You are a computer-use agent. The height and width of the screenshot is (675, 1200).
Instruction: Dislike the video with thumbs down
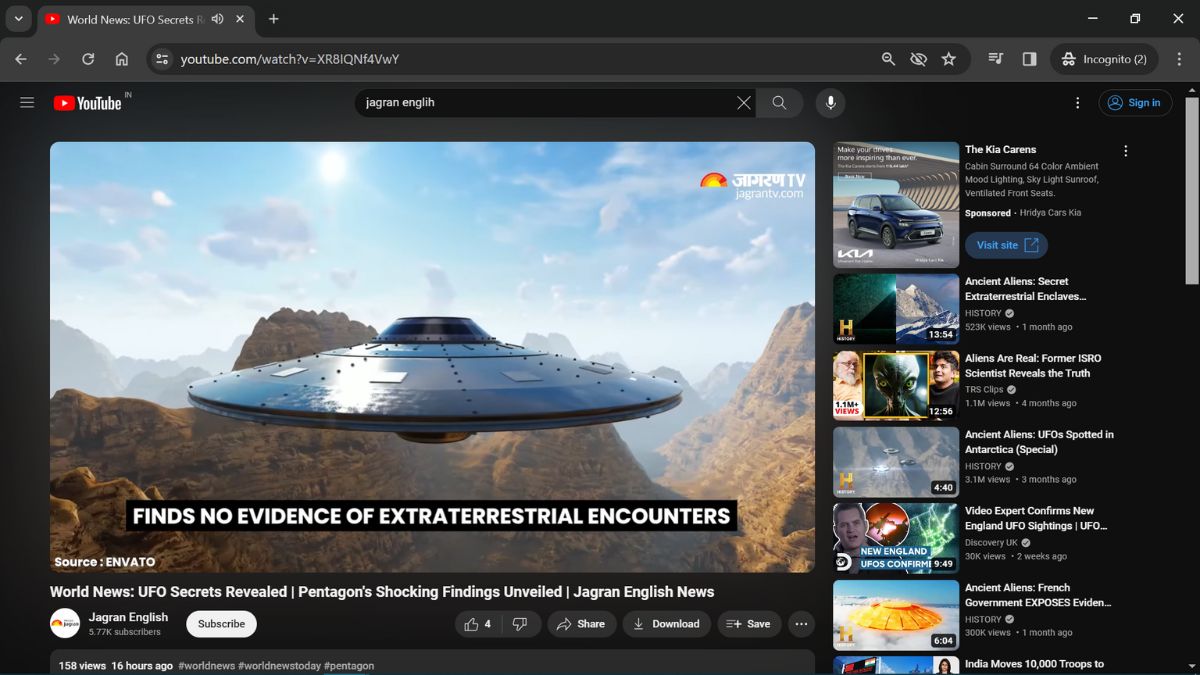[520, 624]
